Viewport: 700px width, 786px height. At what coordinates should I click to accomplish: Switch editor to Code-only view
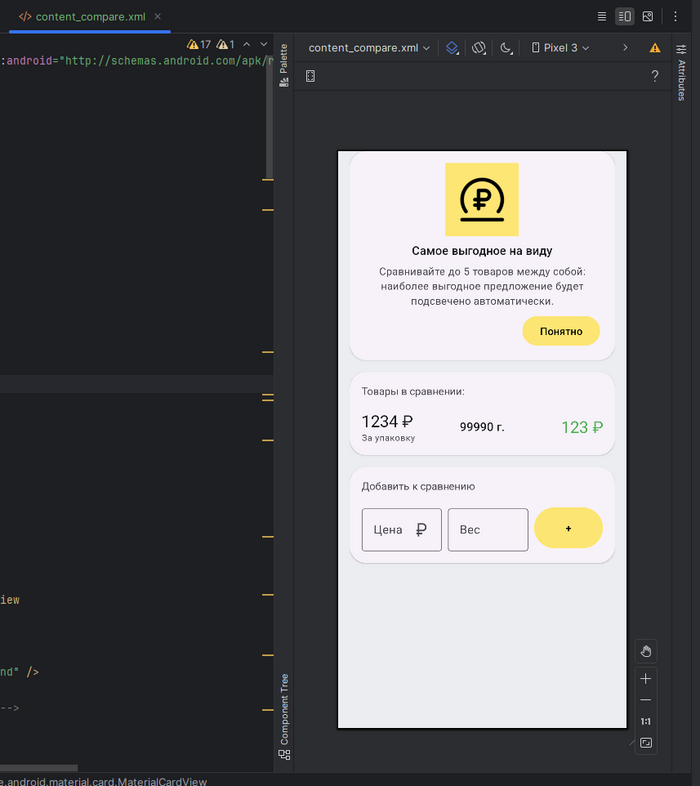(601, 17)
